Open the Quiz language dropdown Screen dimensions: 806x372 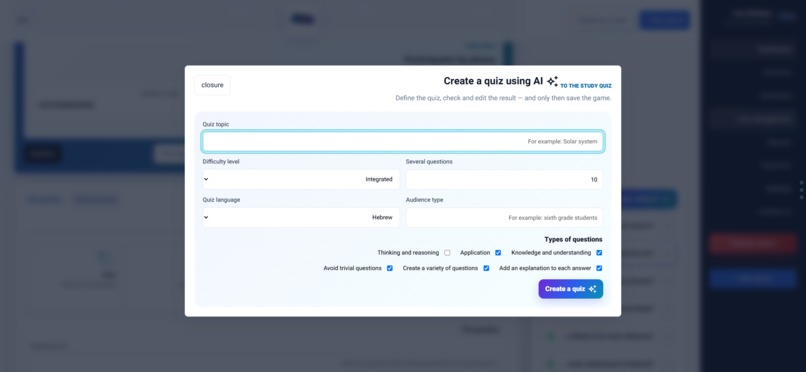301,217
